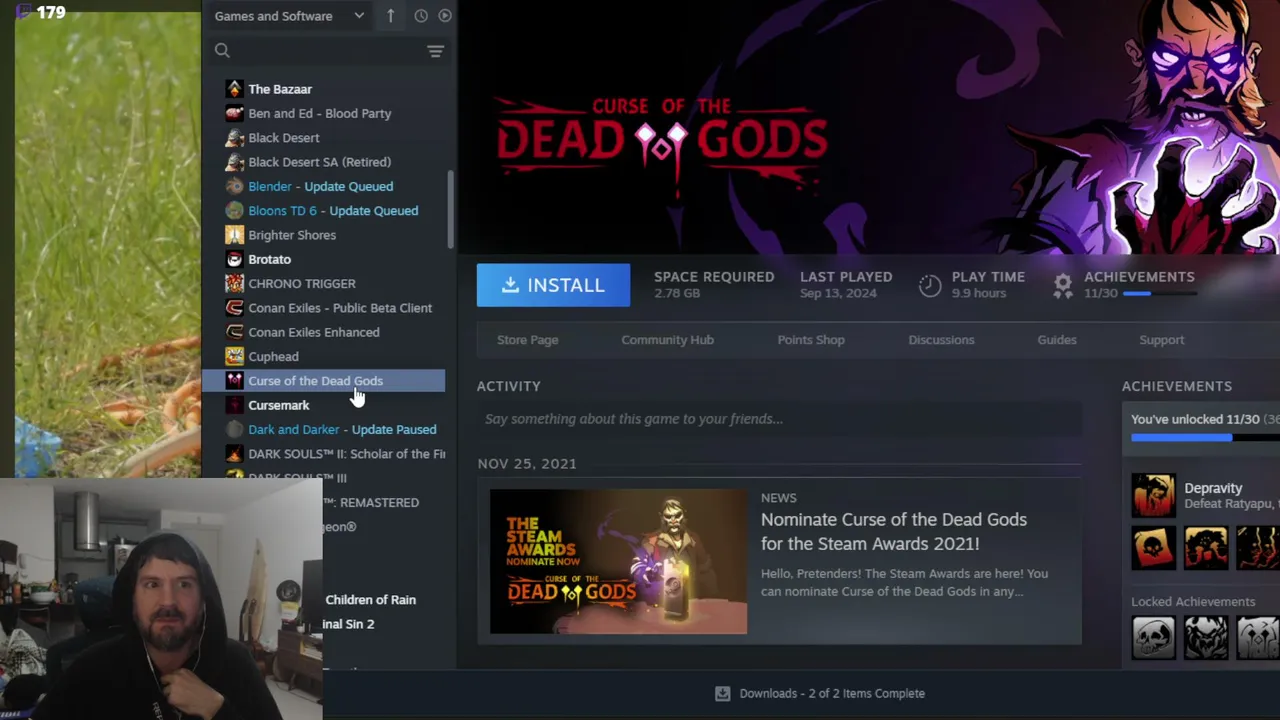The height and width of the screenshot is (720, 1280).
Task: Click the Downloads tray icon in the bottom bar
Action: [723, 693]
